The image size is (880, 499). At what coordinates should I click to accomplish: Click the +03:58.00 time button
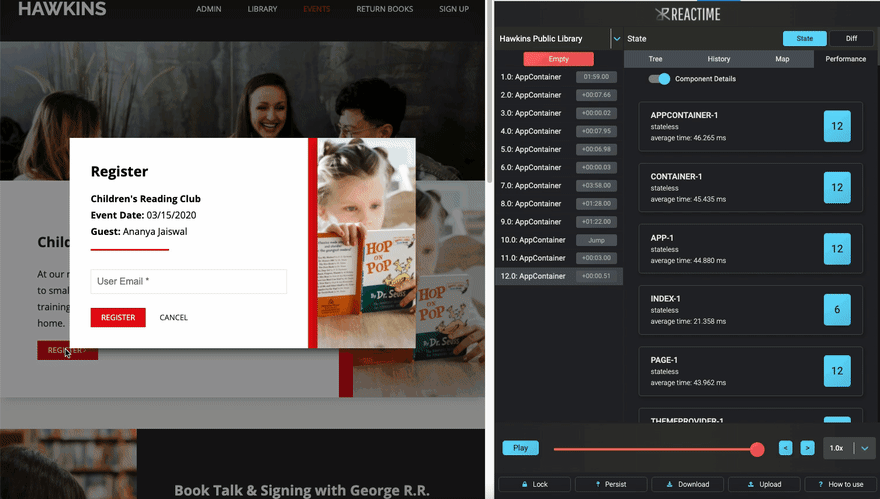coord(596,185)
